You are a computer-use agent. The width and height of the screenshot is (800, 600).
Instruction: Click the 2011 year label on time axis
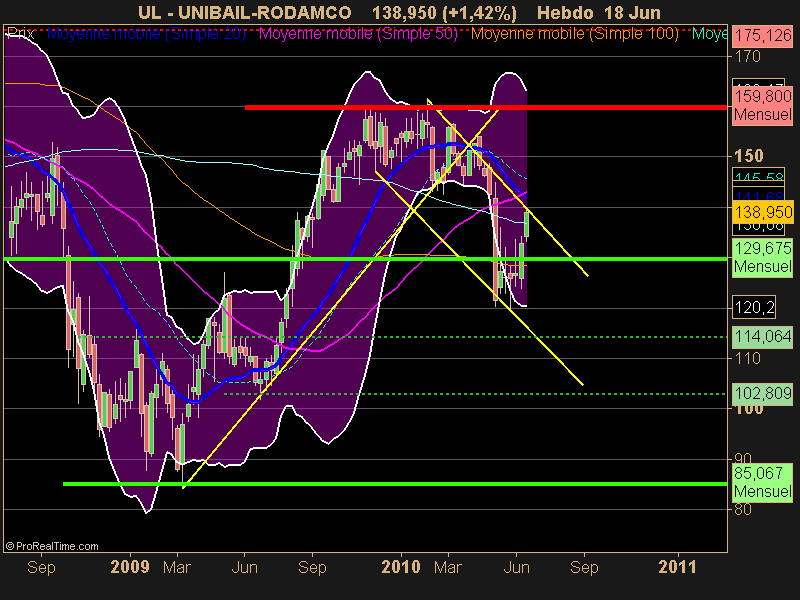click(x=677, y=567)
